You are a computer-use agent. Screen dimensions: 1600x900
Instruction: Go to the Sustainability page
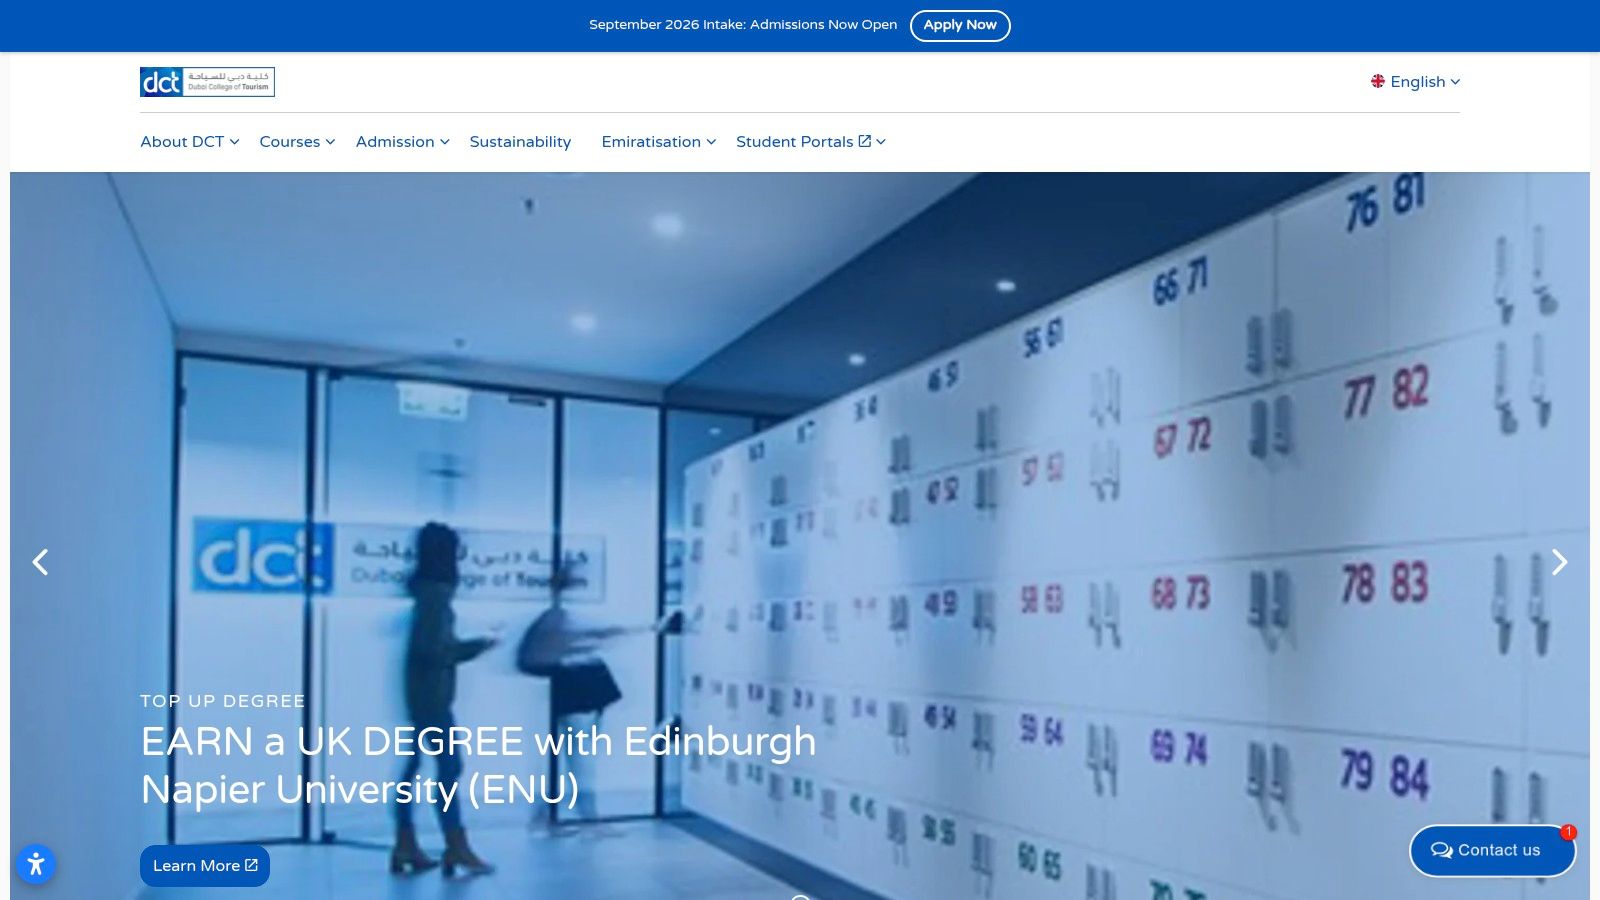520,142
